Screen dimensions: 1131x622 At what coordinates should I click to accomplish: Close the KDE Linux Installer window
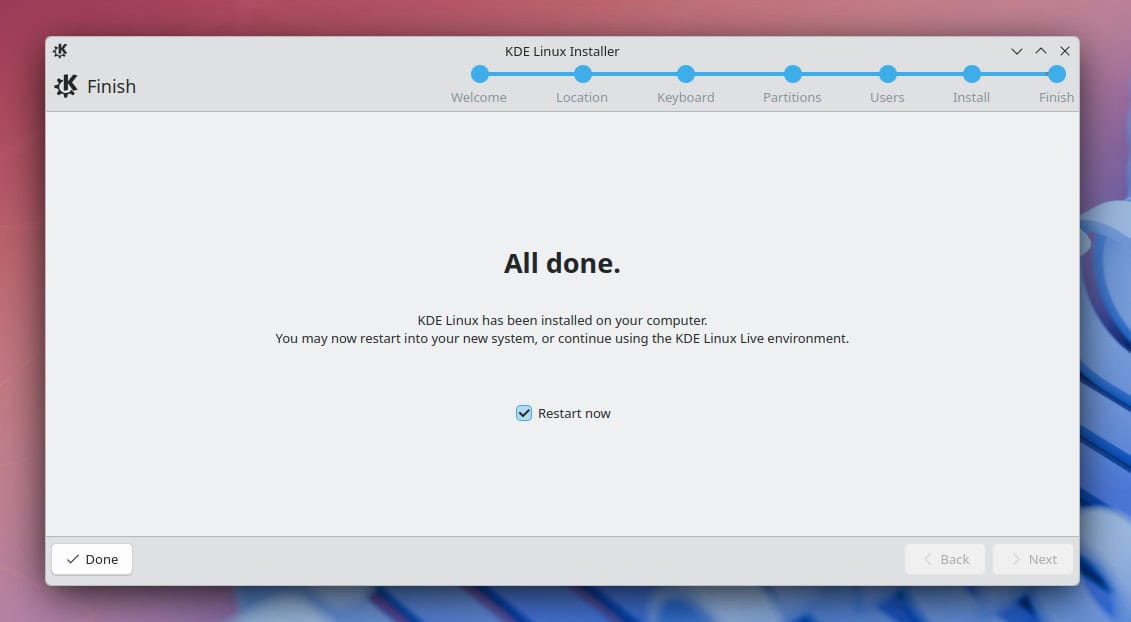1065,51
